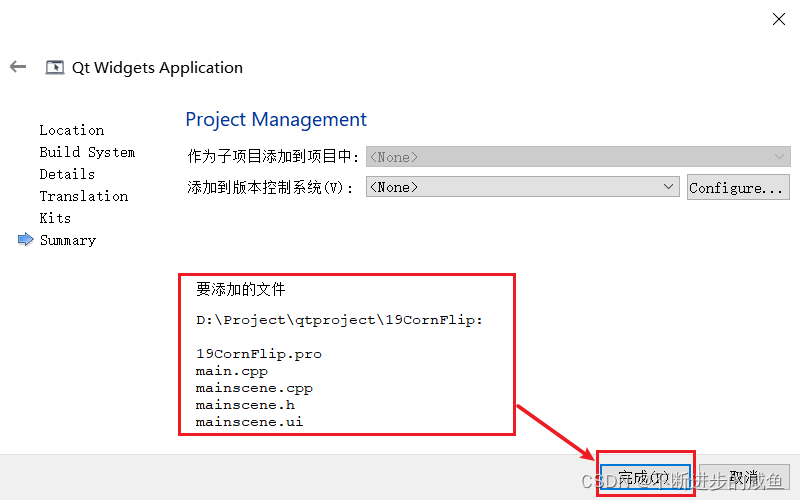Click the 要添加的文件 label
Image resolution: width=800 pixels, height=500 pixels.
240,289
